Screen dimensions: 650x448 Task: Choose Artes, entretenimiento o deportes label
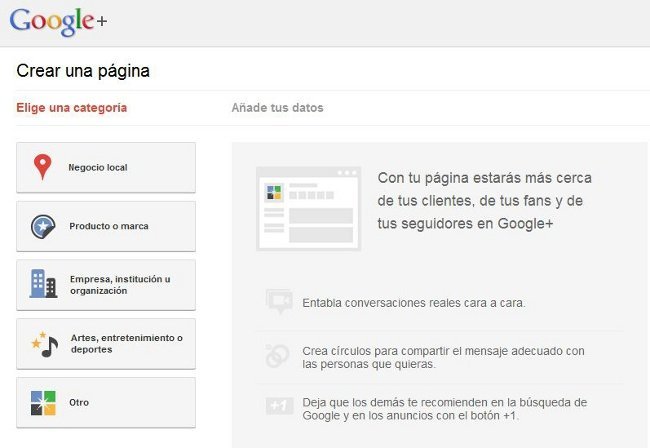tap(126, 344)
